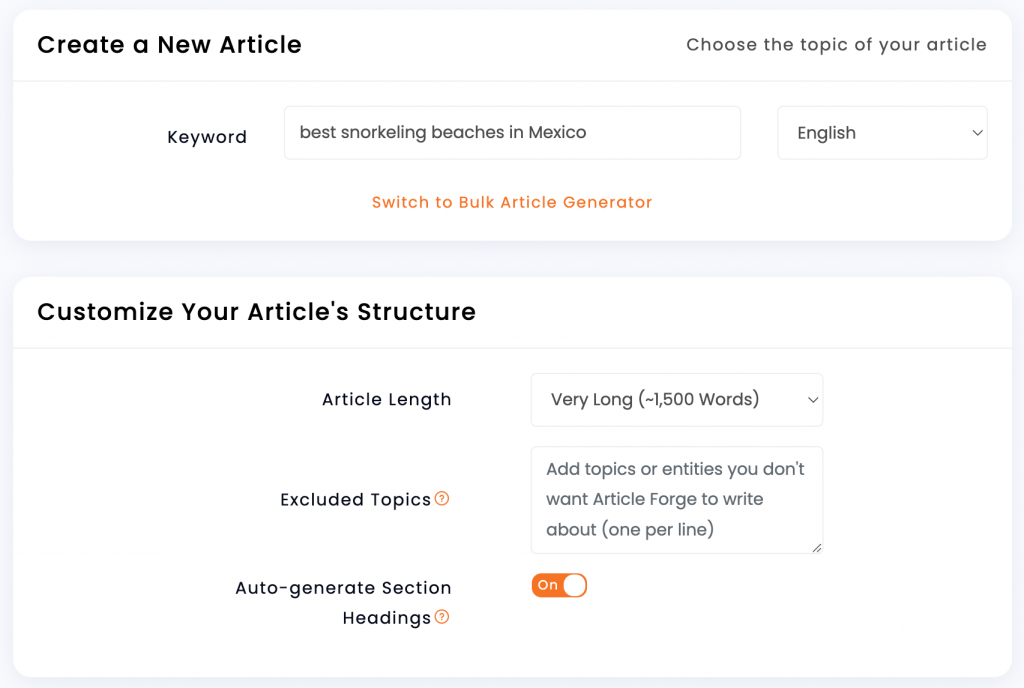The height and width of the screenshot is (688, 1024).
Task: Click the white knob of the toggle
Action: point(574,586)
